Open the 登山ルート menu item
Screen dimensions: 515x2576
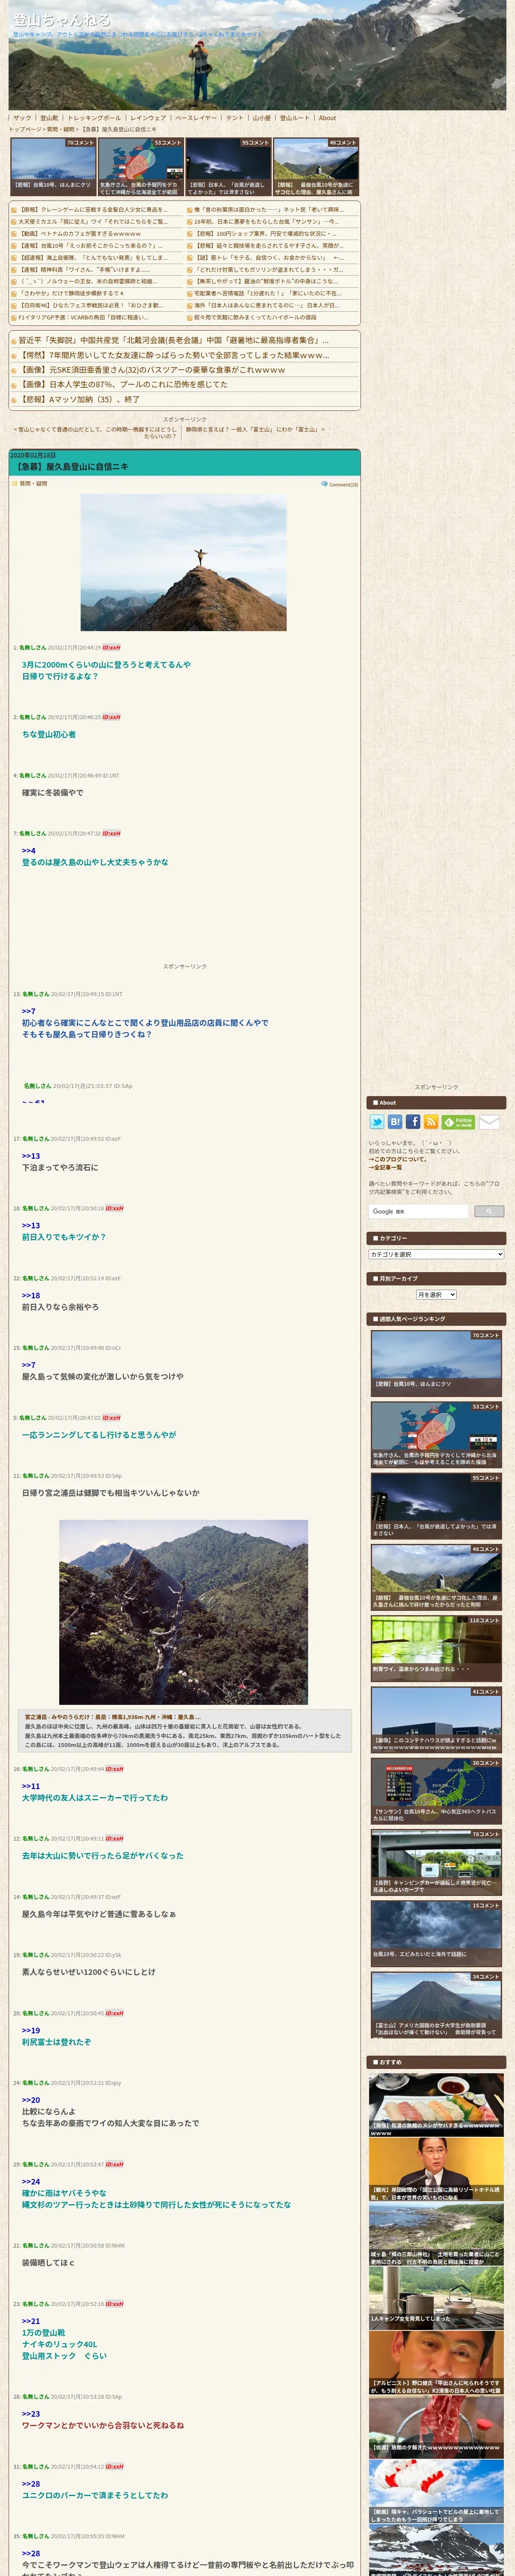coord(295,118)
